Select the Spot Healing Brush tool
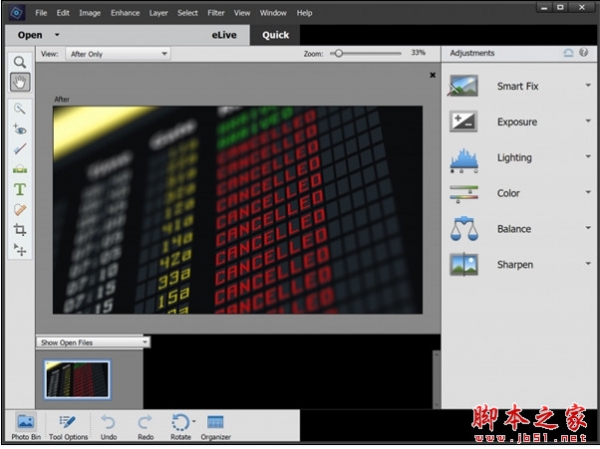The height and width of the screenshot is (449, 600). coord(20,209)
